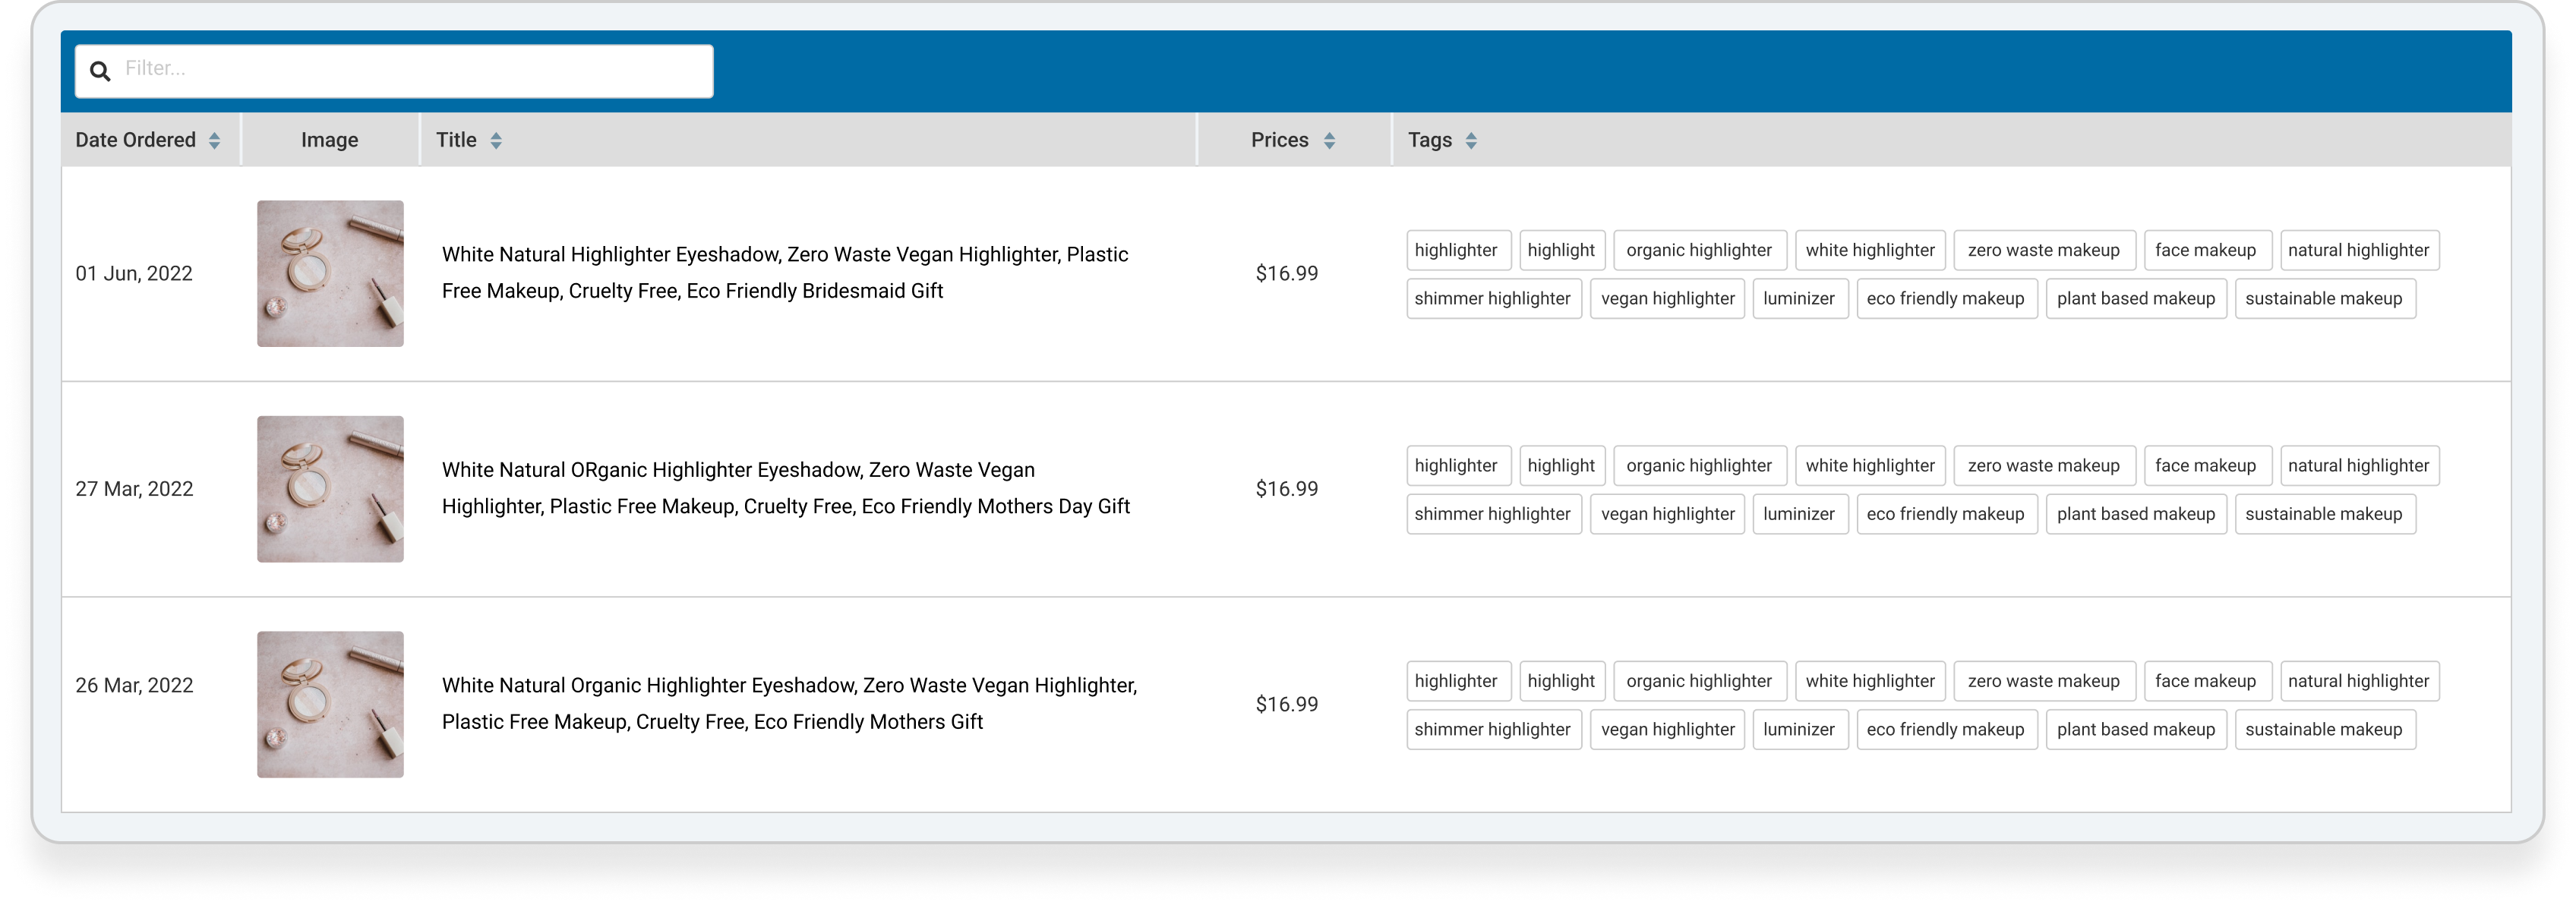Click title ending 'Eco Friendly Bridesmaid Gift'

click(x=785, y=273)
